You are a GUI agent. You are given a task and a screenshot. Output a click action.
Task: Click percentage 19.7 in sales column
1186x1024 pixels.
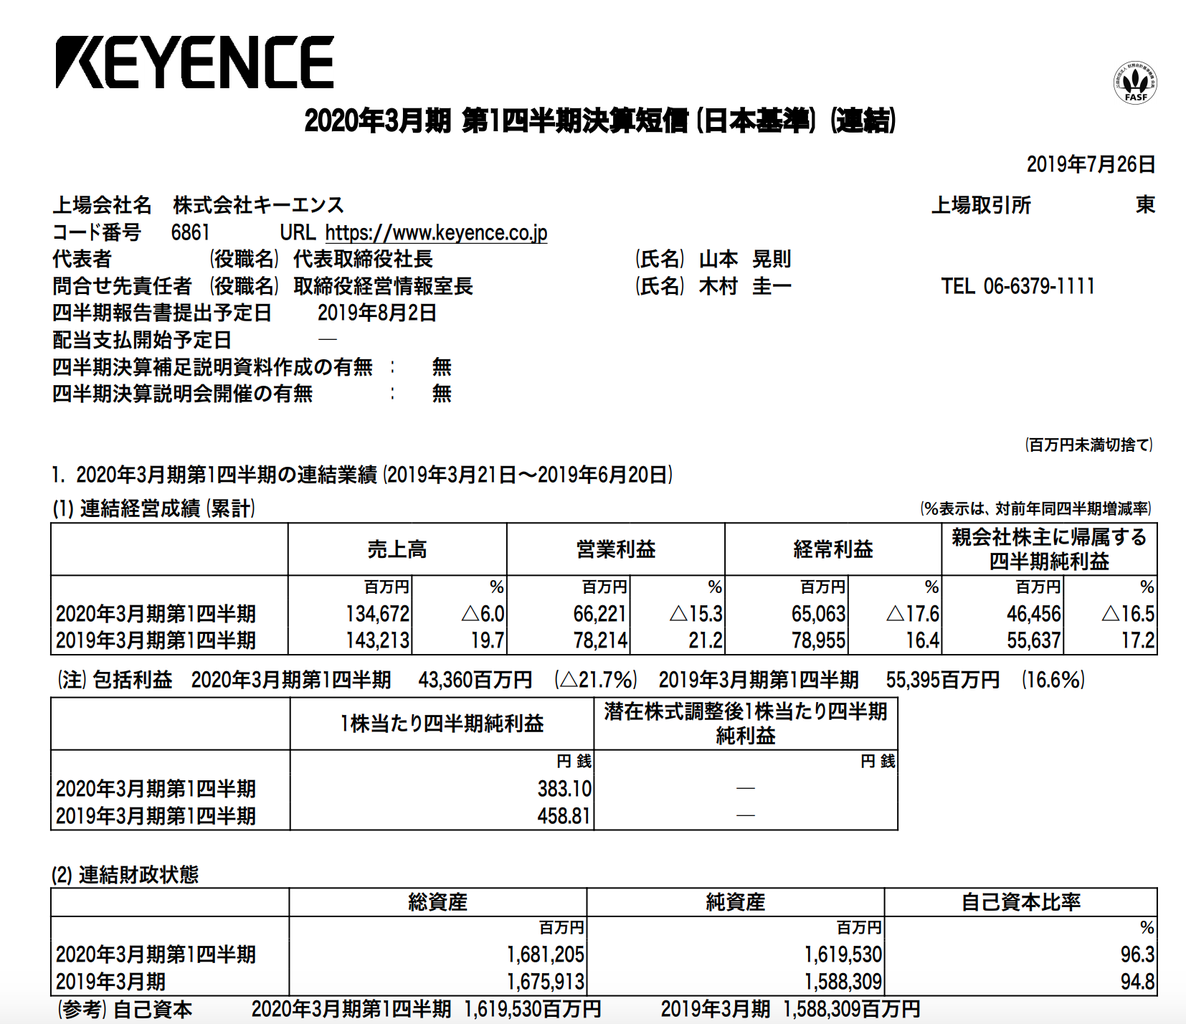[488, 641]
